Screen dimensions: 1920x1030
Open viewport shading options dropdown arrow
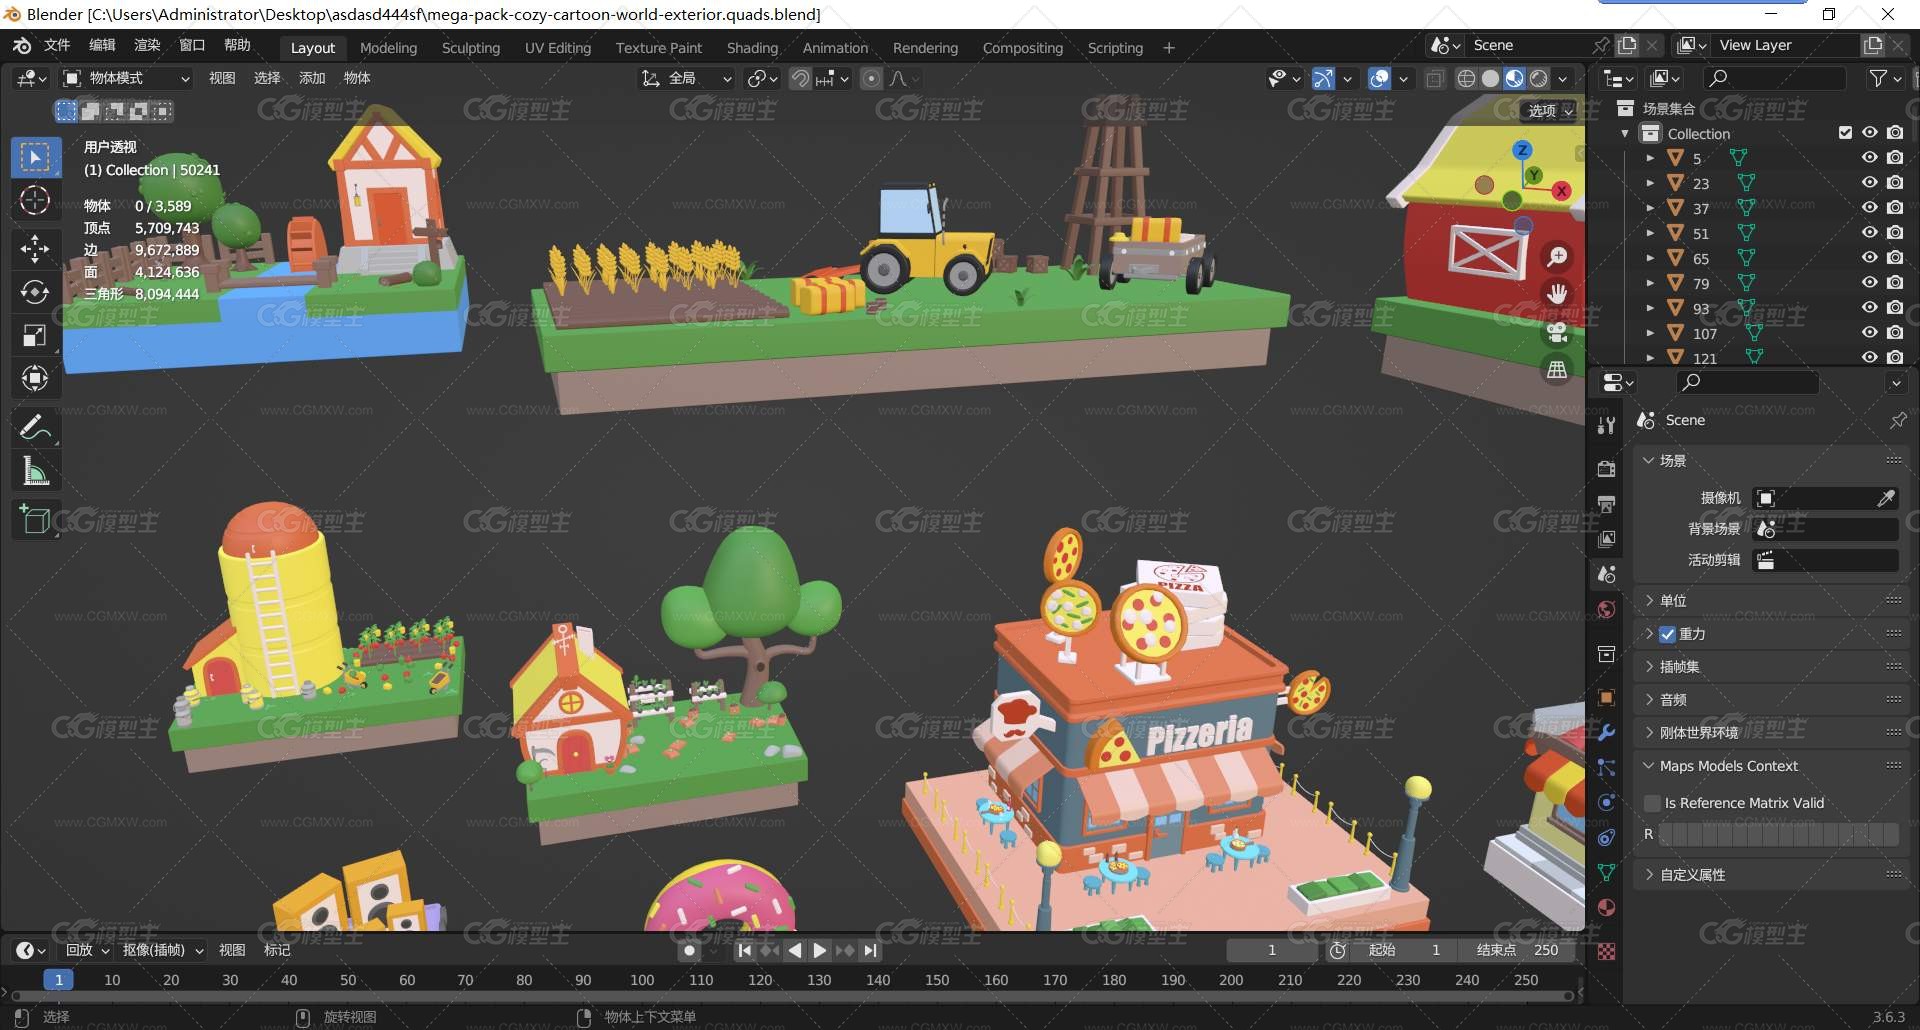[x=1563, y=78]
